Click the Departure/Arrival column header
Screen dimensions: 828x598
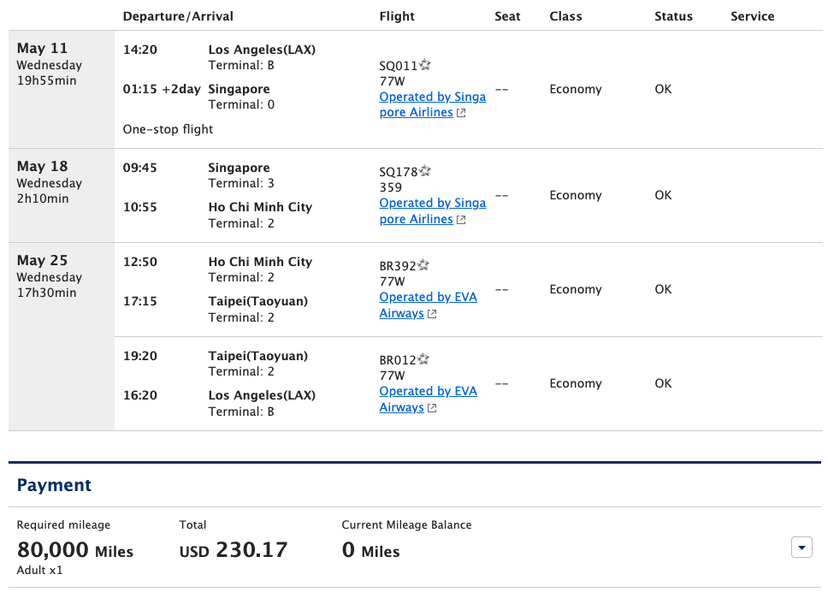point(178,16)
